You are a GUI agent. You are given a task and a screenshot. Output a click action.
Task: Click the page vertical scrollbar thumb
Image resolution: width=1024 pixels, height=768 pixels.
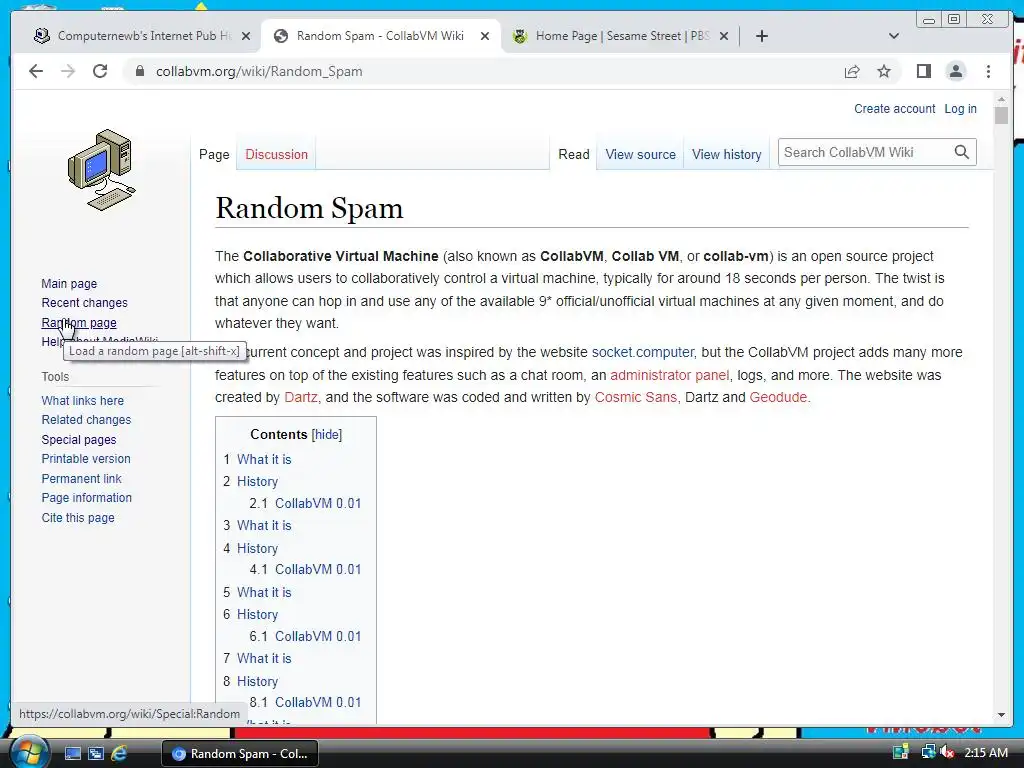point(1001,116)
